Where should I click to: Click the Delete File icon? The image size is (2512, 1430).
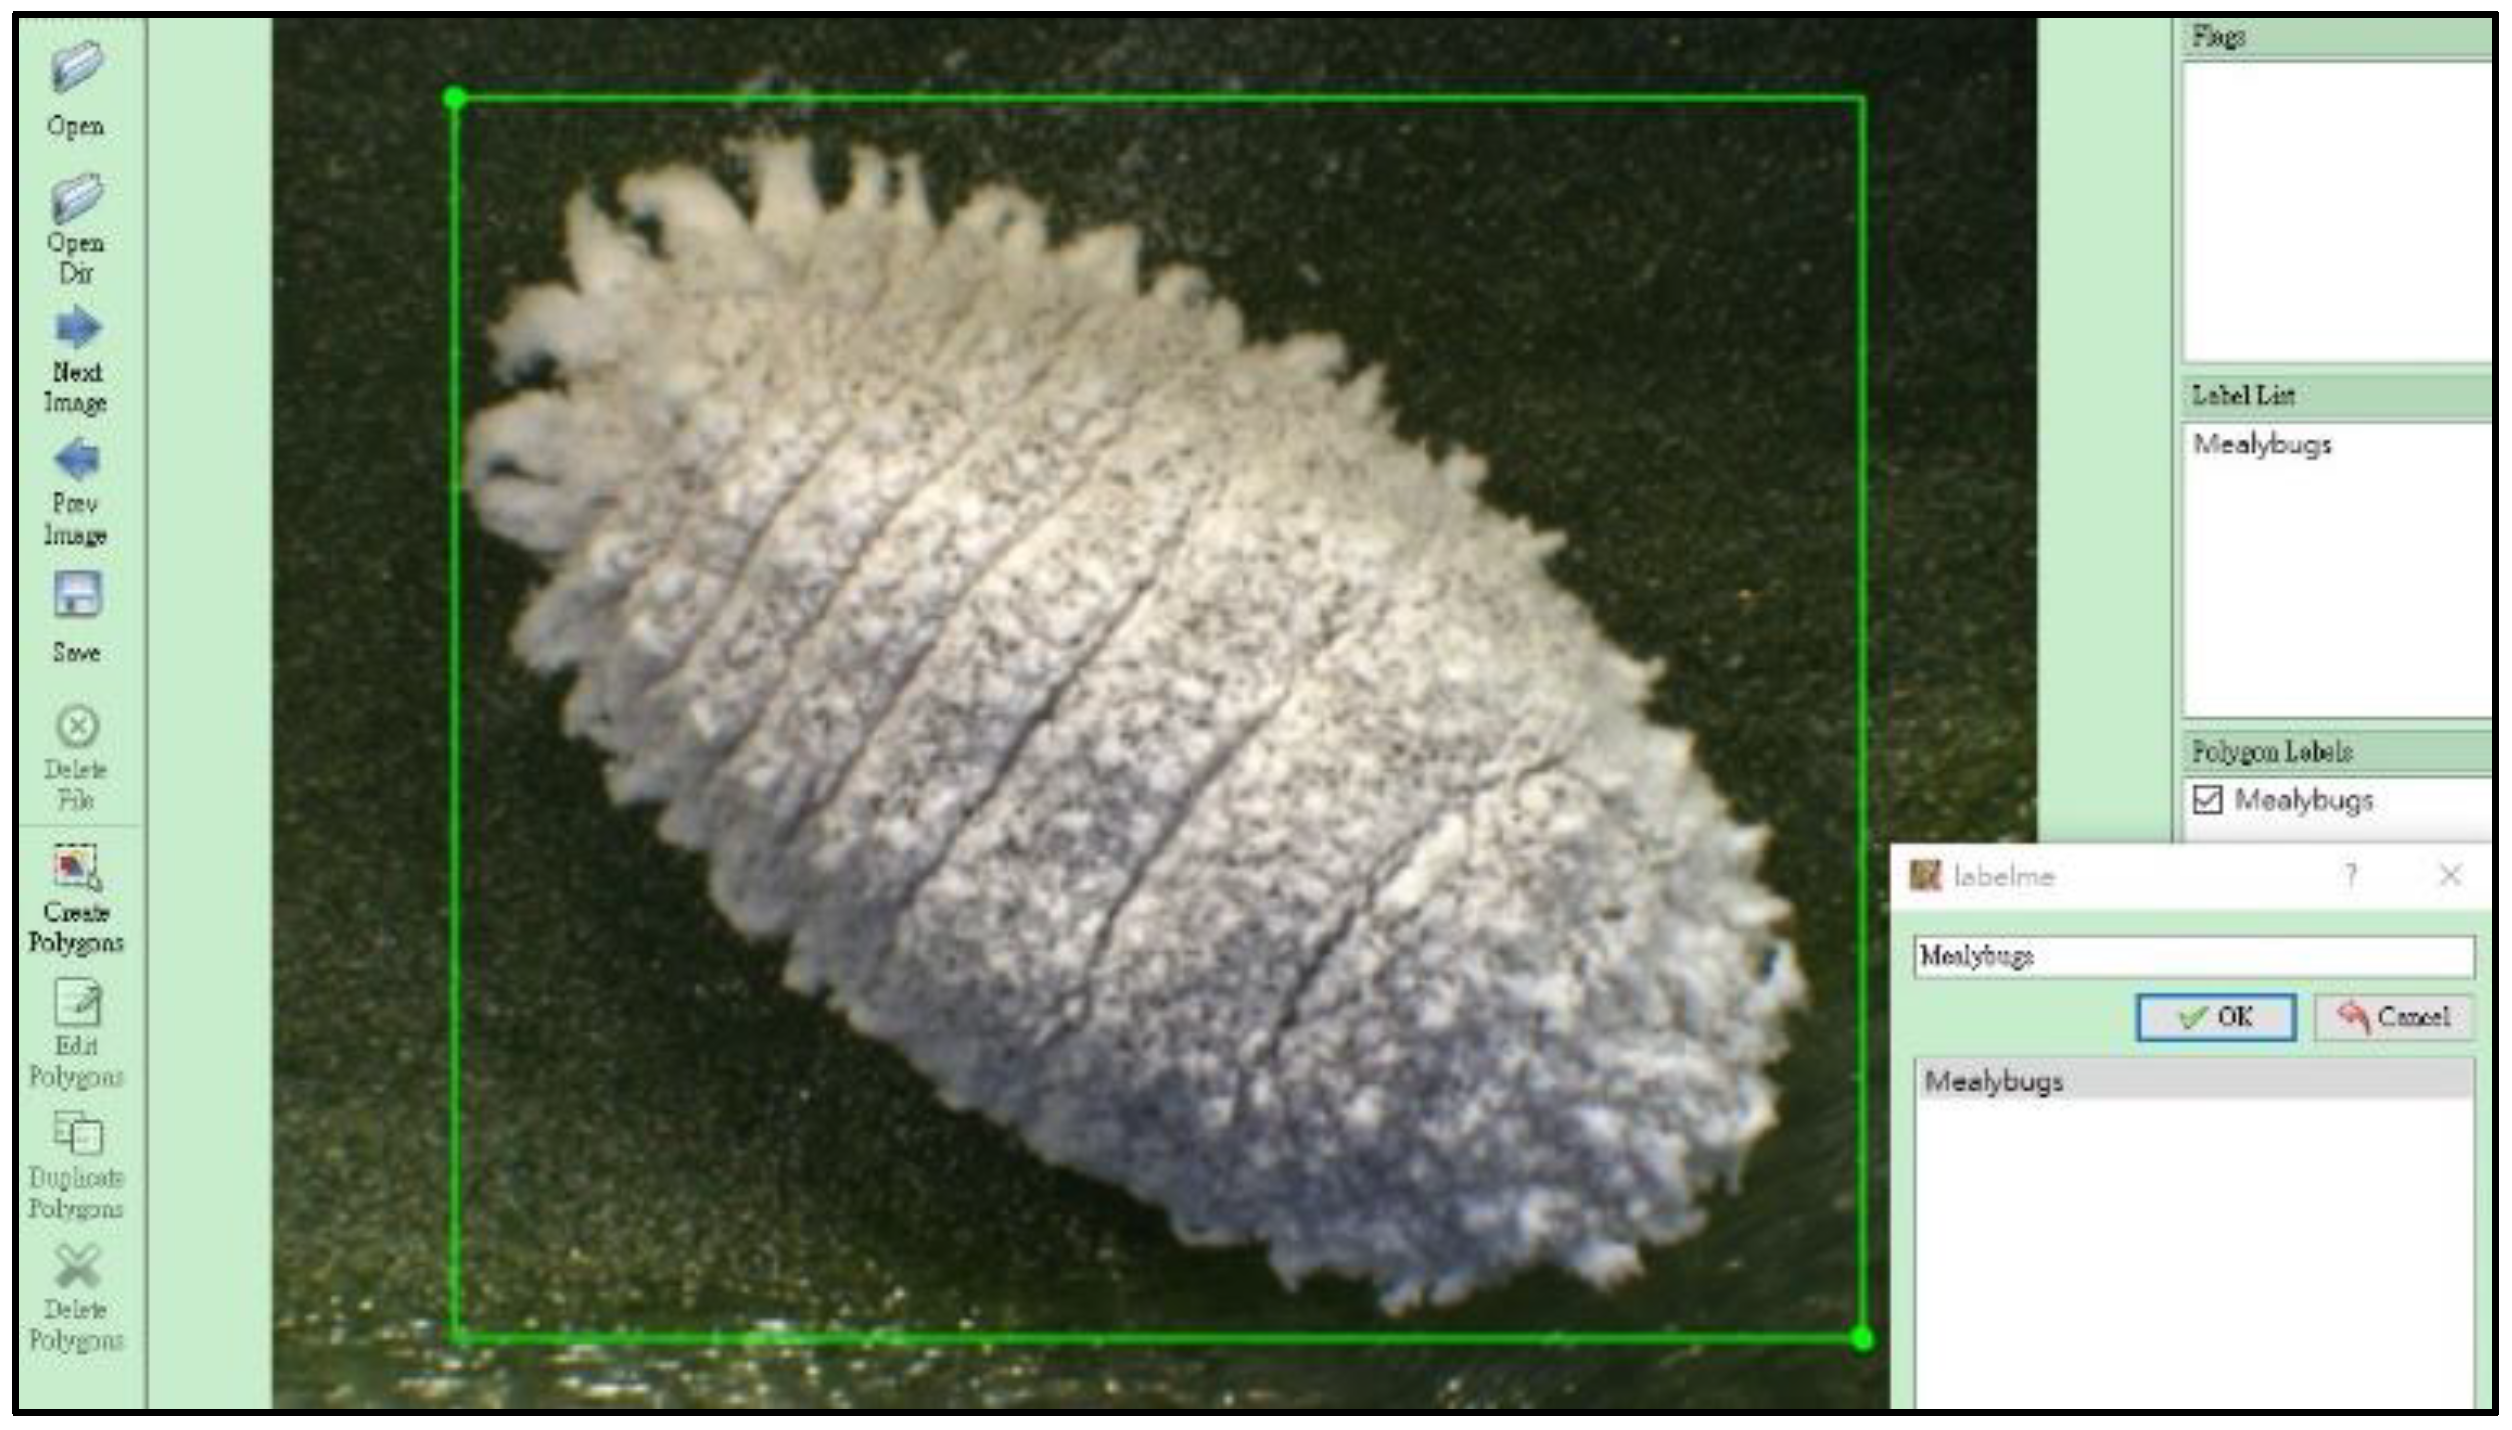click(77, 727)
